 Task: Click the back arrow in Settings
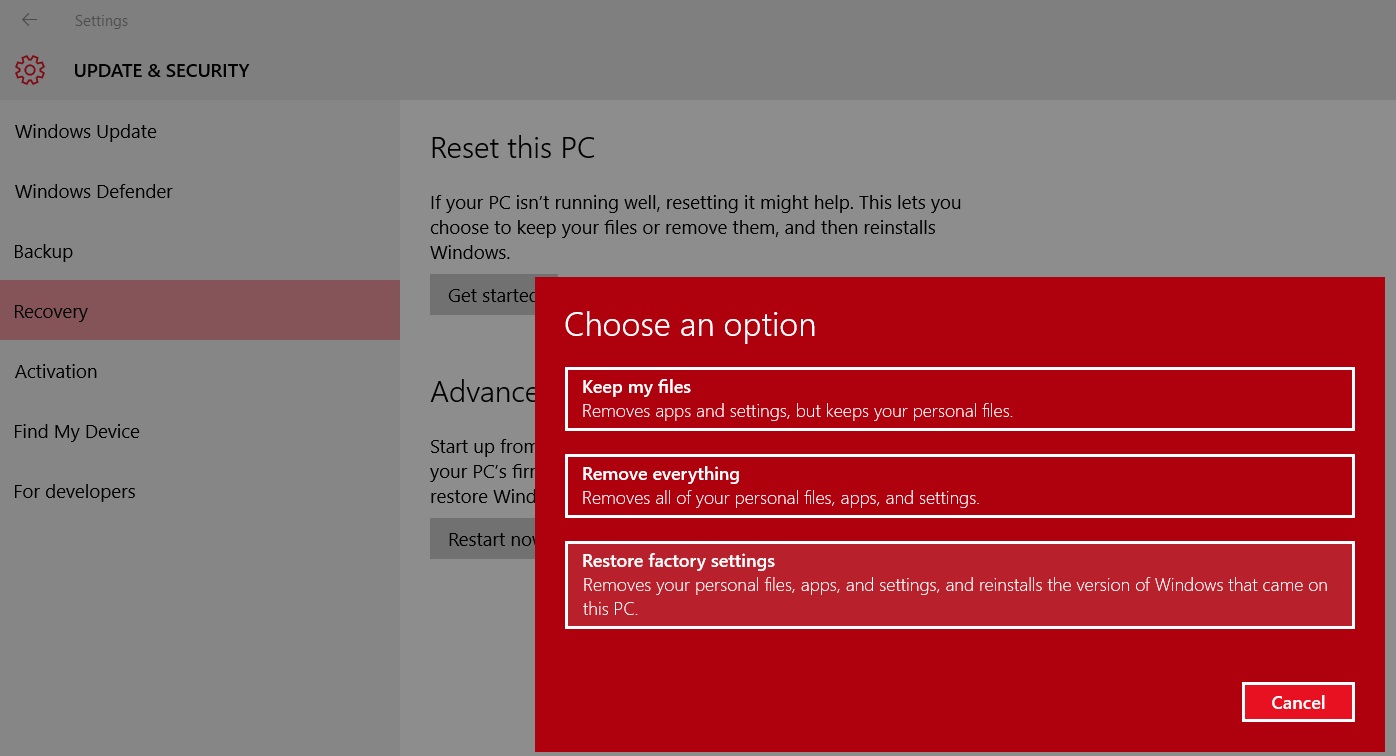[30, 20]
